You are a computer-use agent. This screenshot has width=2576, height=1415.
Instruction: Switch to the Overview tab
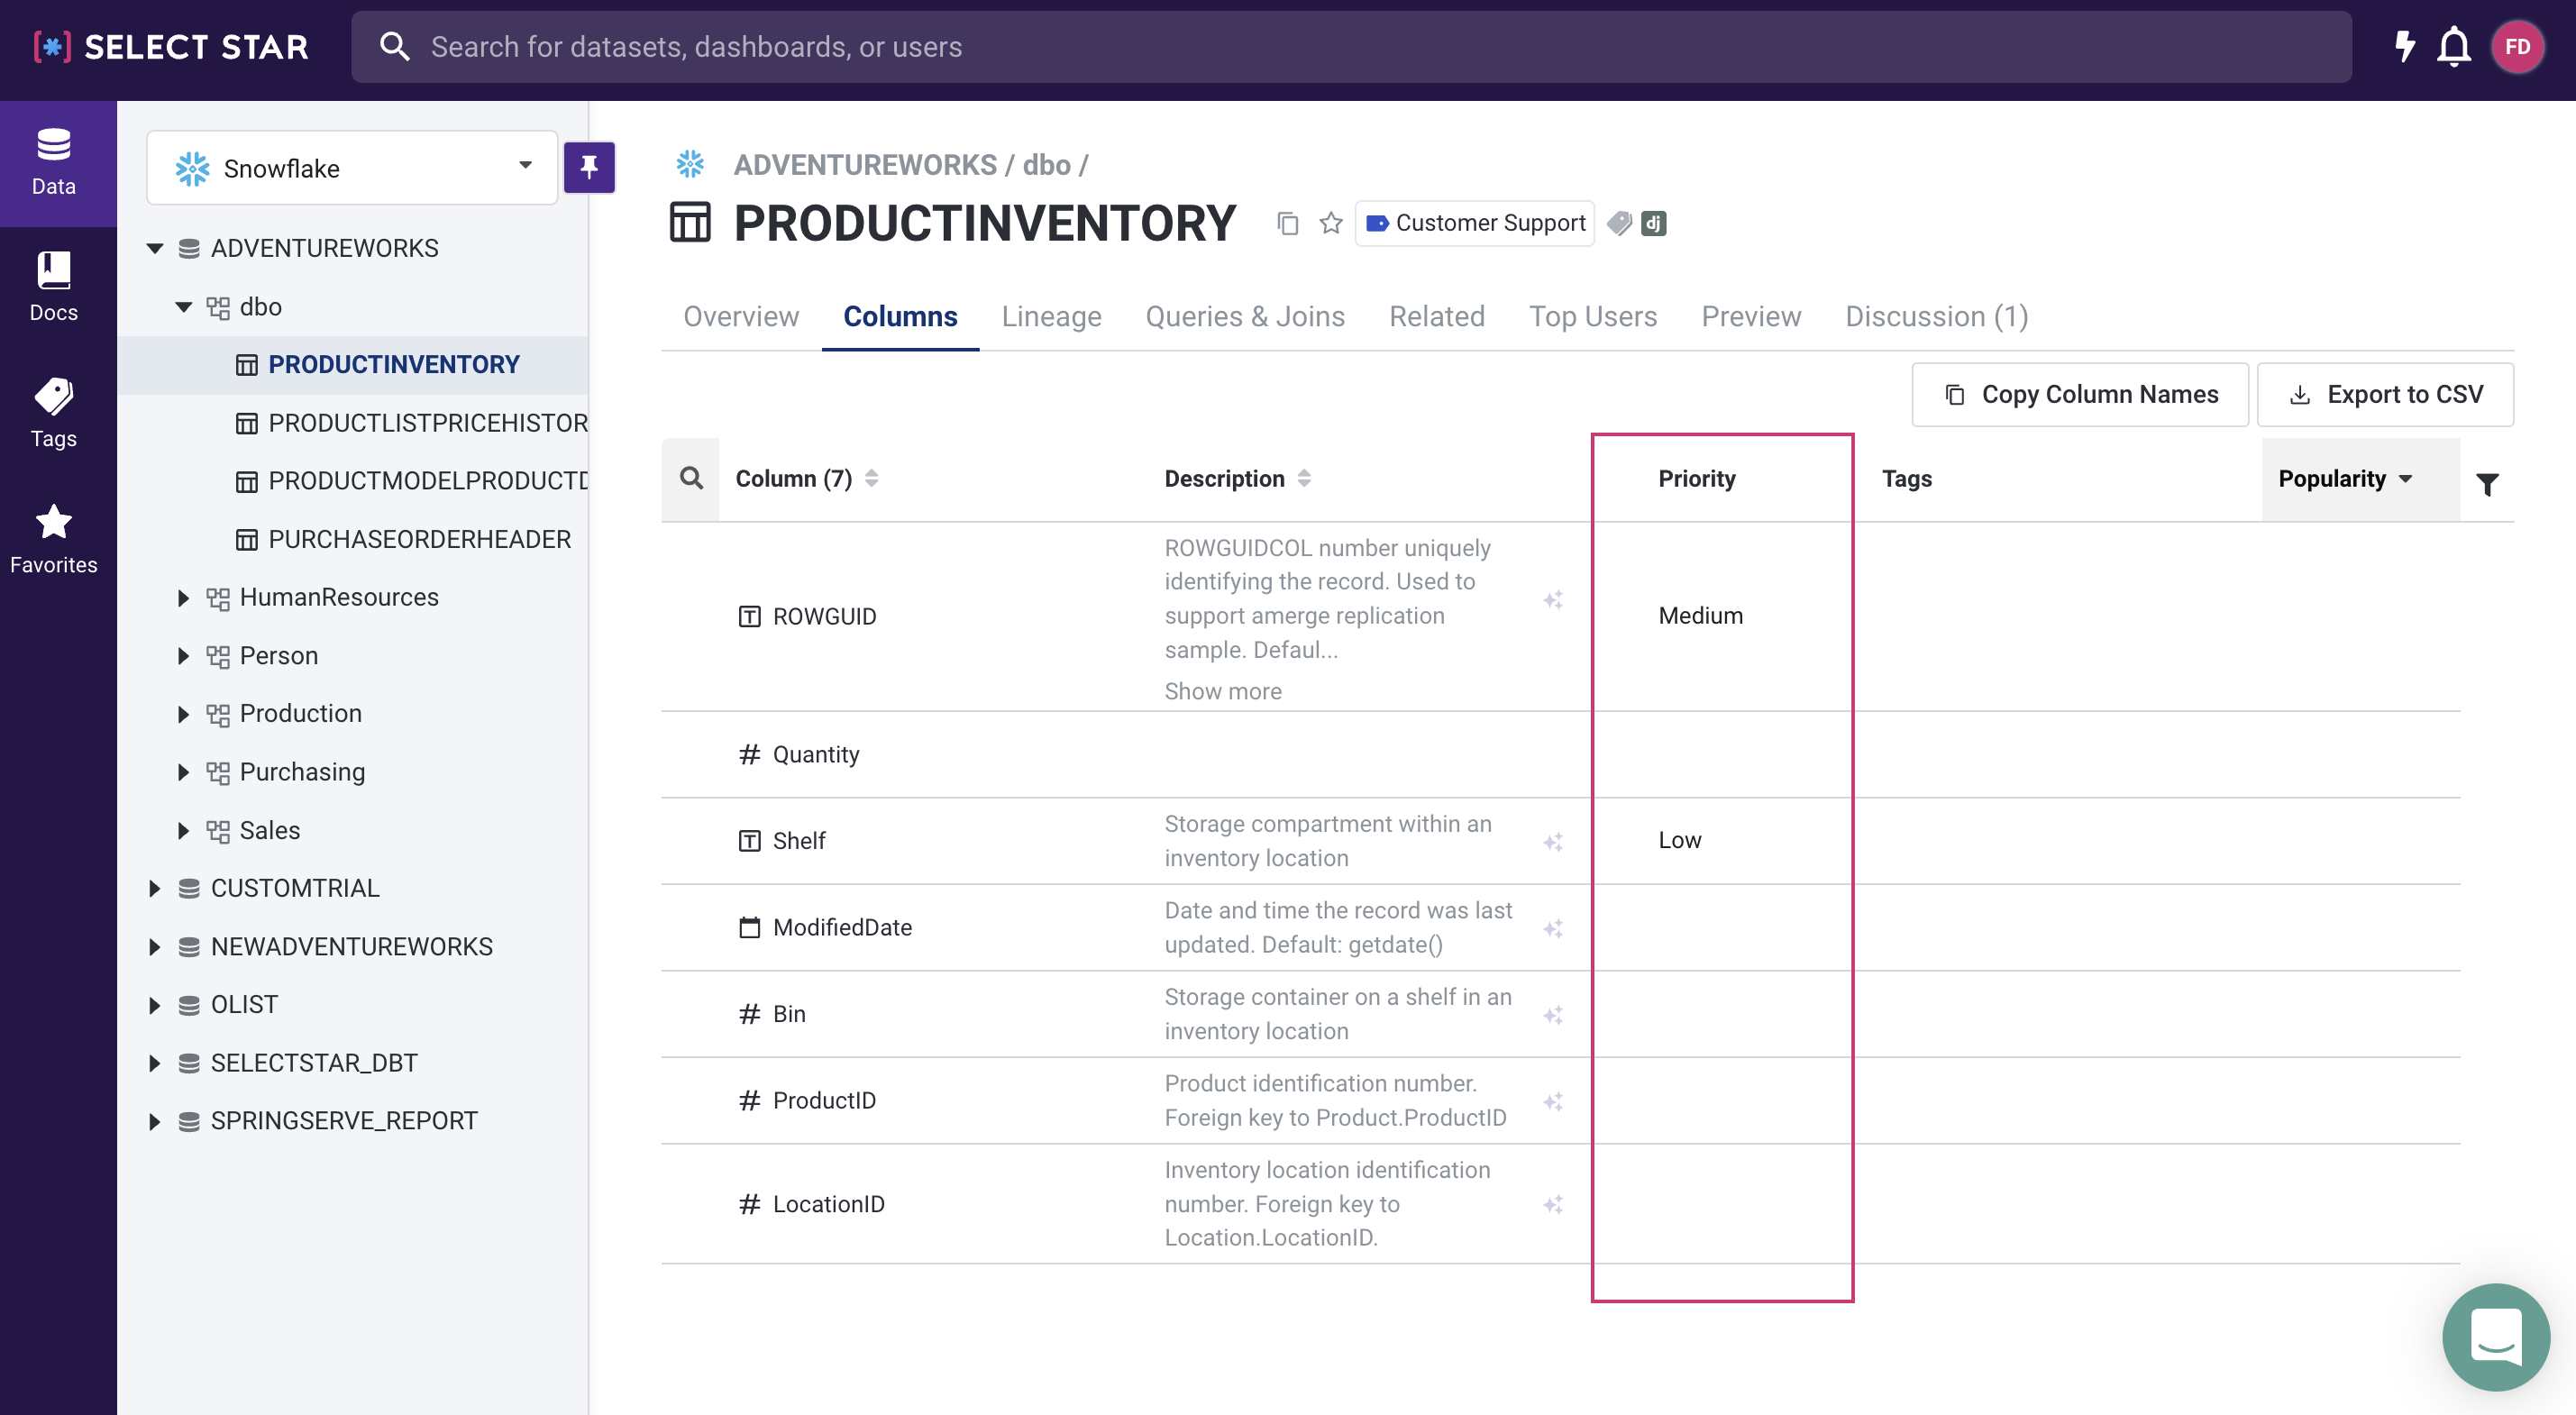(741, 316)
